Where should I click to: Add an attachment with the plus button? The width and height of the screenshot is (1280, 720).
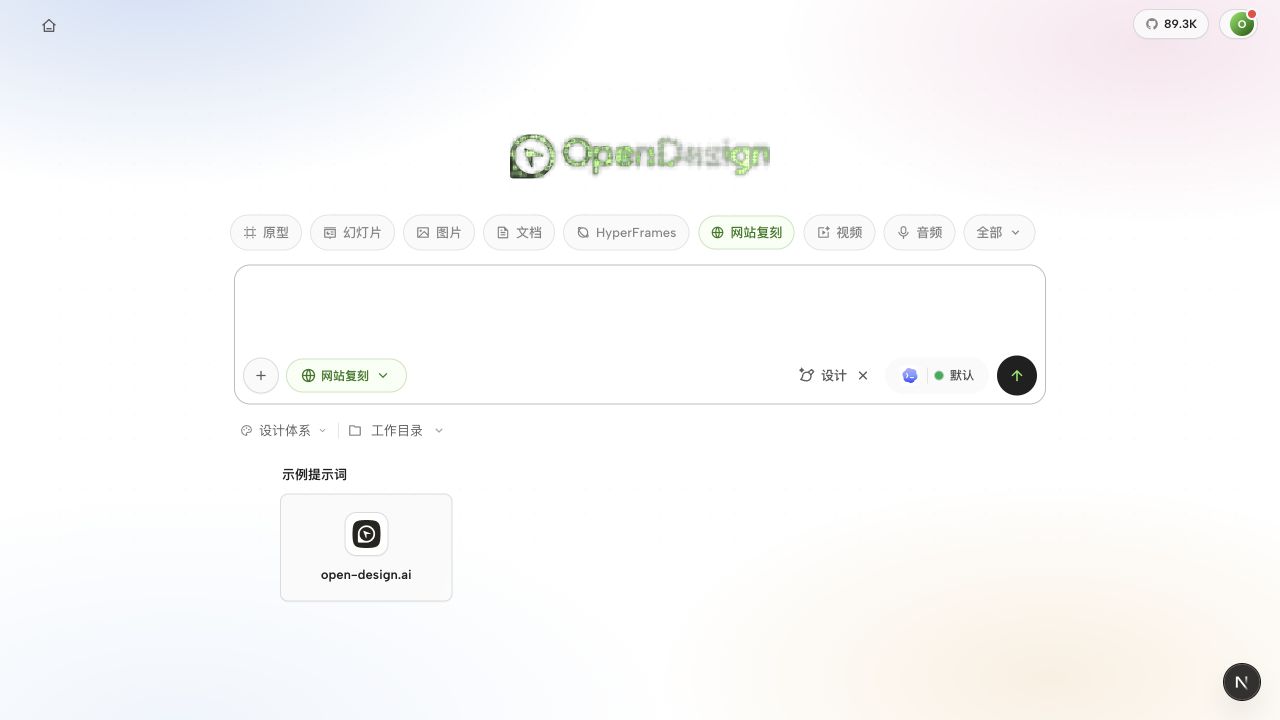tap(261, 376)
